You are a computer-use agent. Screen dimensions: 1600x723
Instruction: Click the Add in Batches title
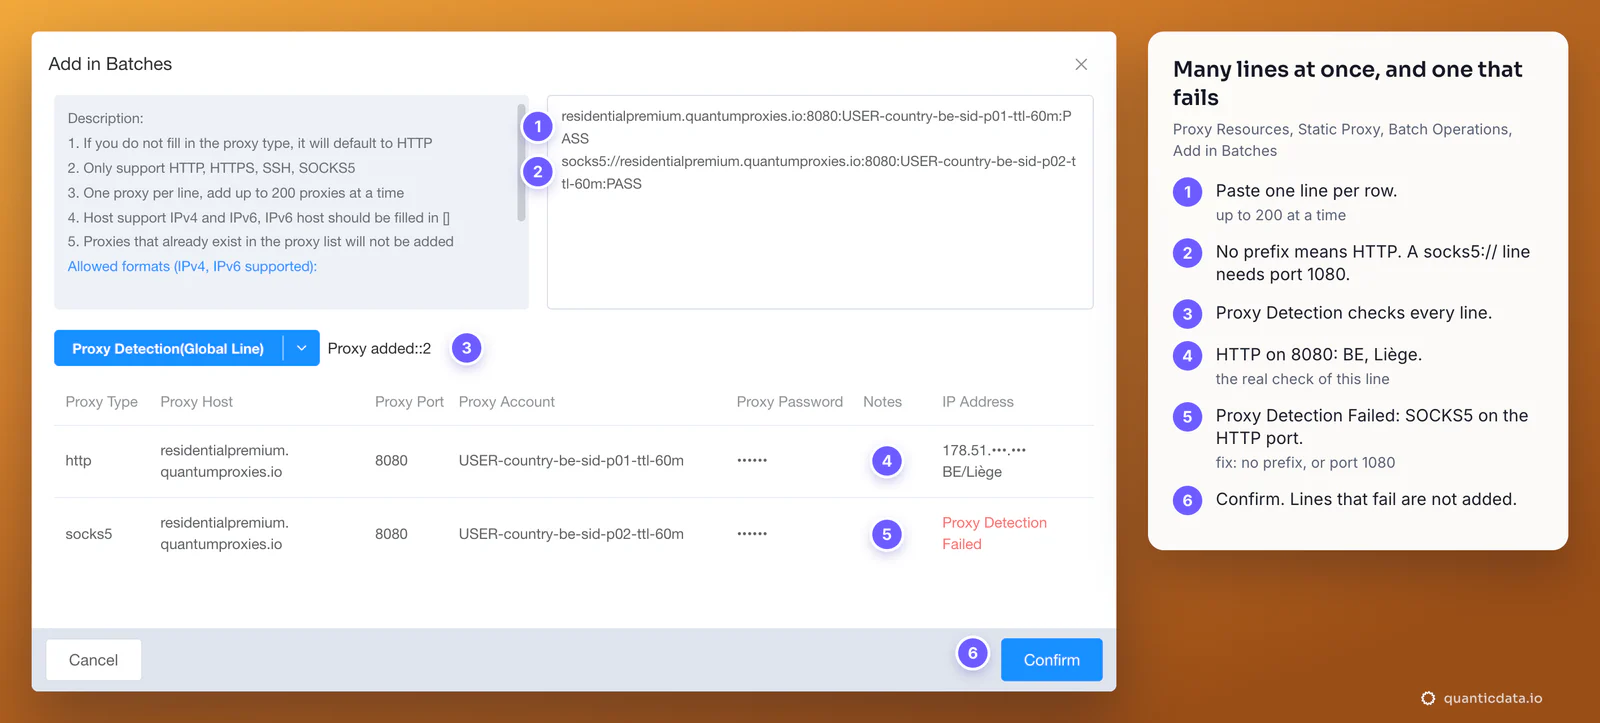[110, 64]
